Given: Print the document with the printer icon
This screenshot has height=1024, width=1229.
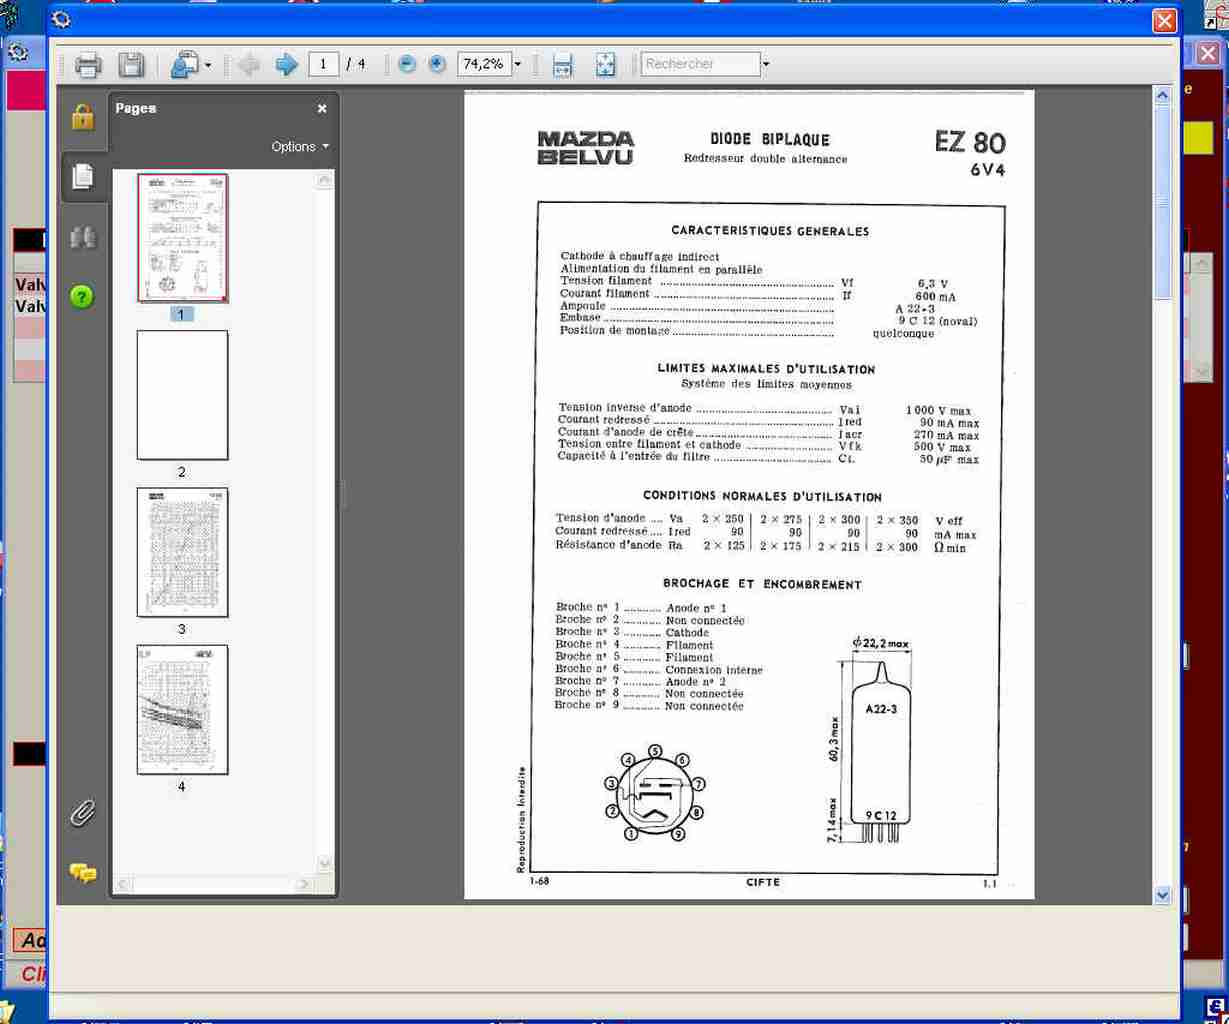Looking at the screenshot, I should click(x=88, y=64).
